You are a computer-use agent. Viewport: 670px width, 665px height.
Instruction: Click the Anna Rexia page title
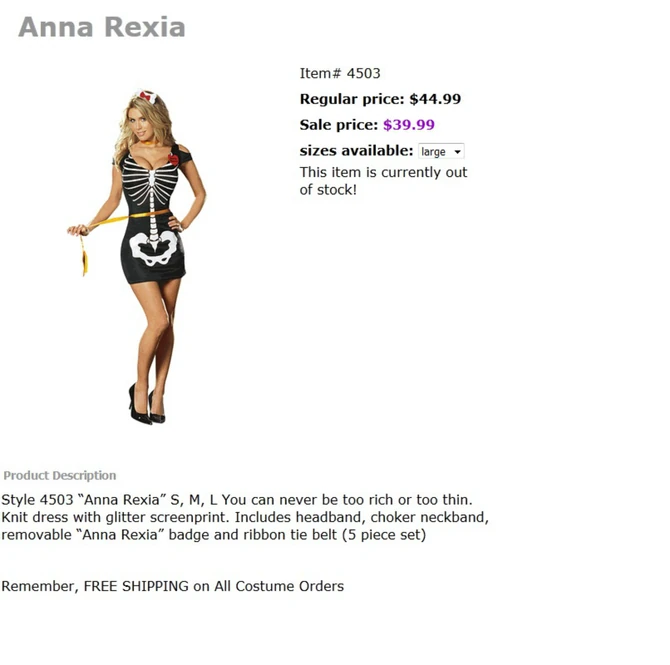coord(101,27)
